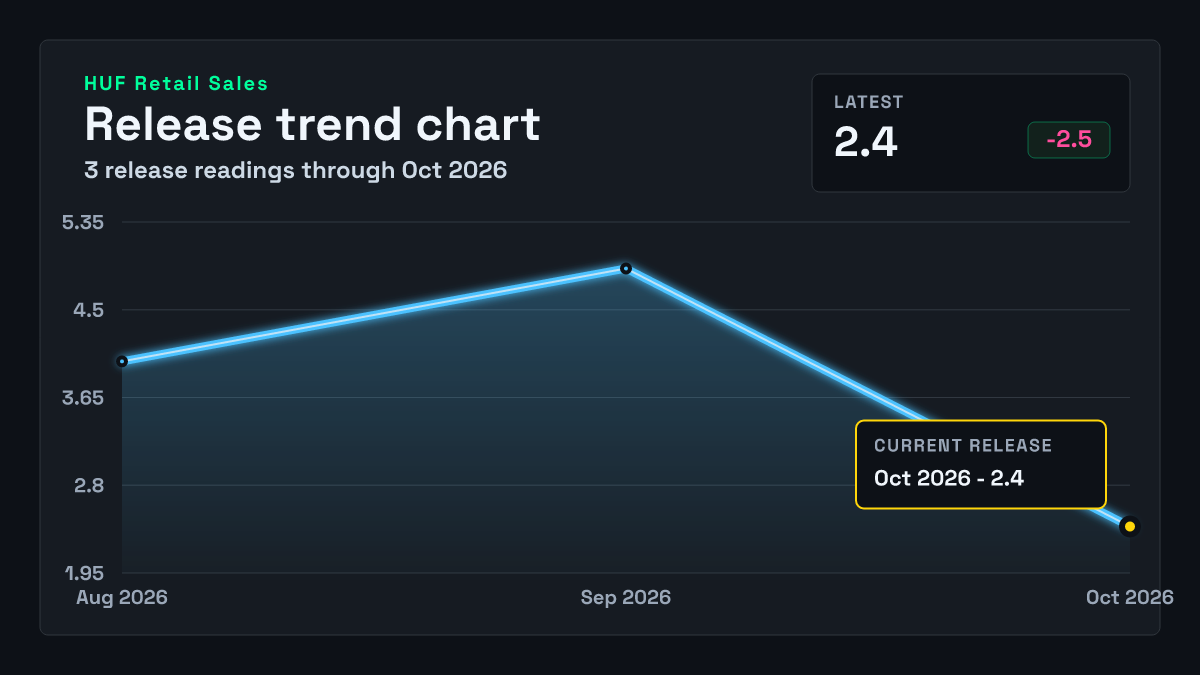Screen dimensions: 1200x675
Task: Click the Sep 2026 axis label
Action: (626, 597)
